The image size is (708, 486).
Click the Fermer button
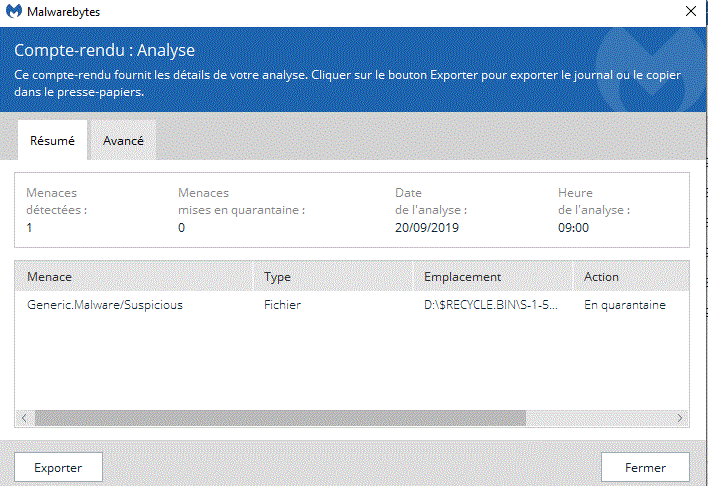coord(645,467)
